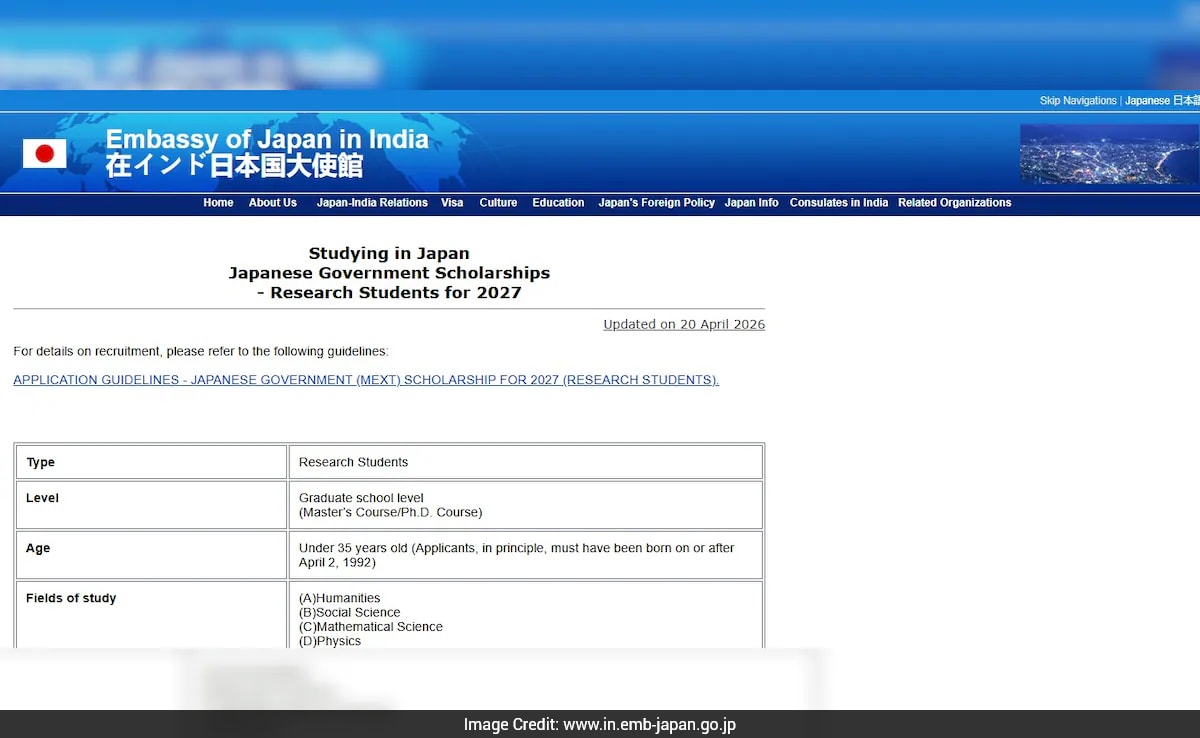Click 'For details on recruitment' sentence

201,352
